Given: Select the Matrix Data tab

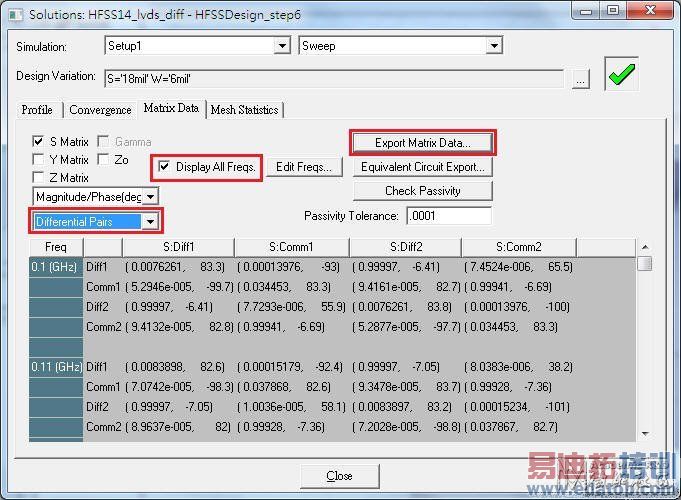Looking at the screenshot, I should pos(171,108).
